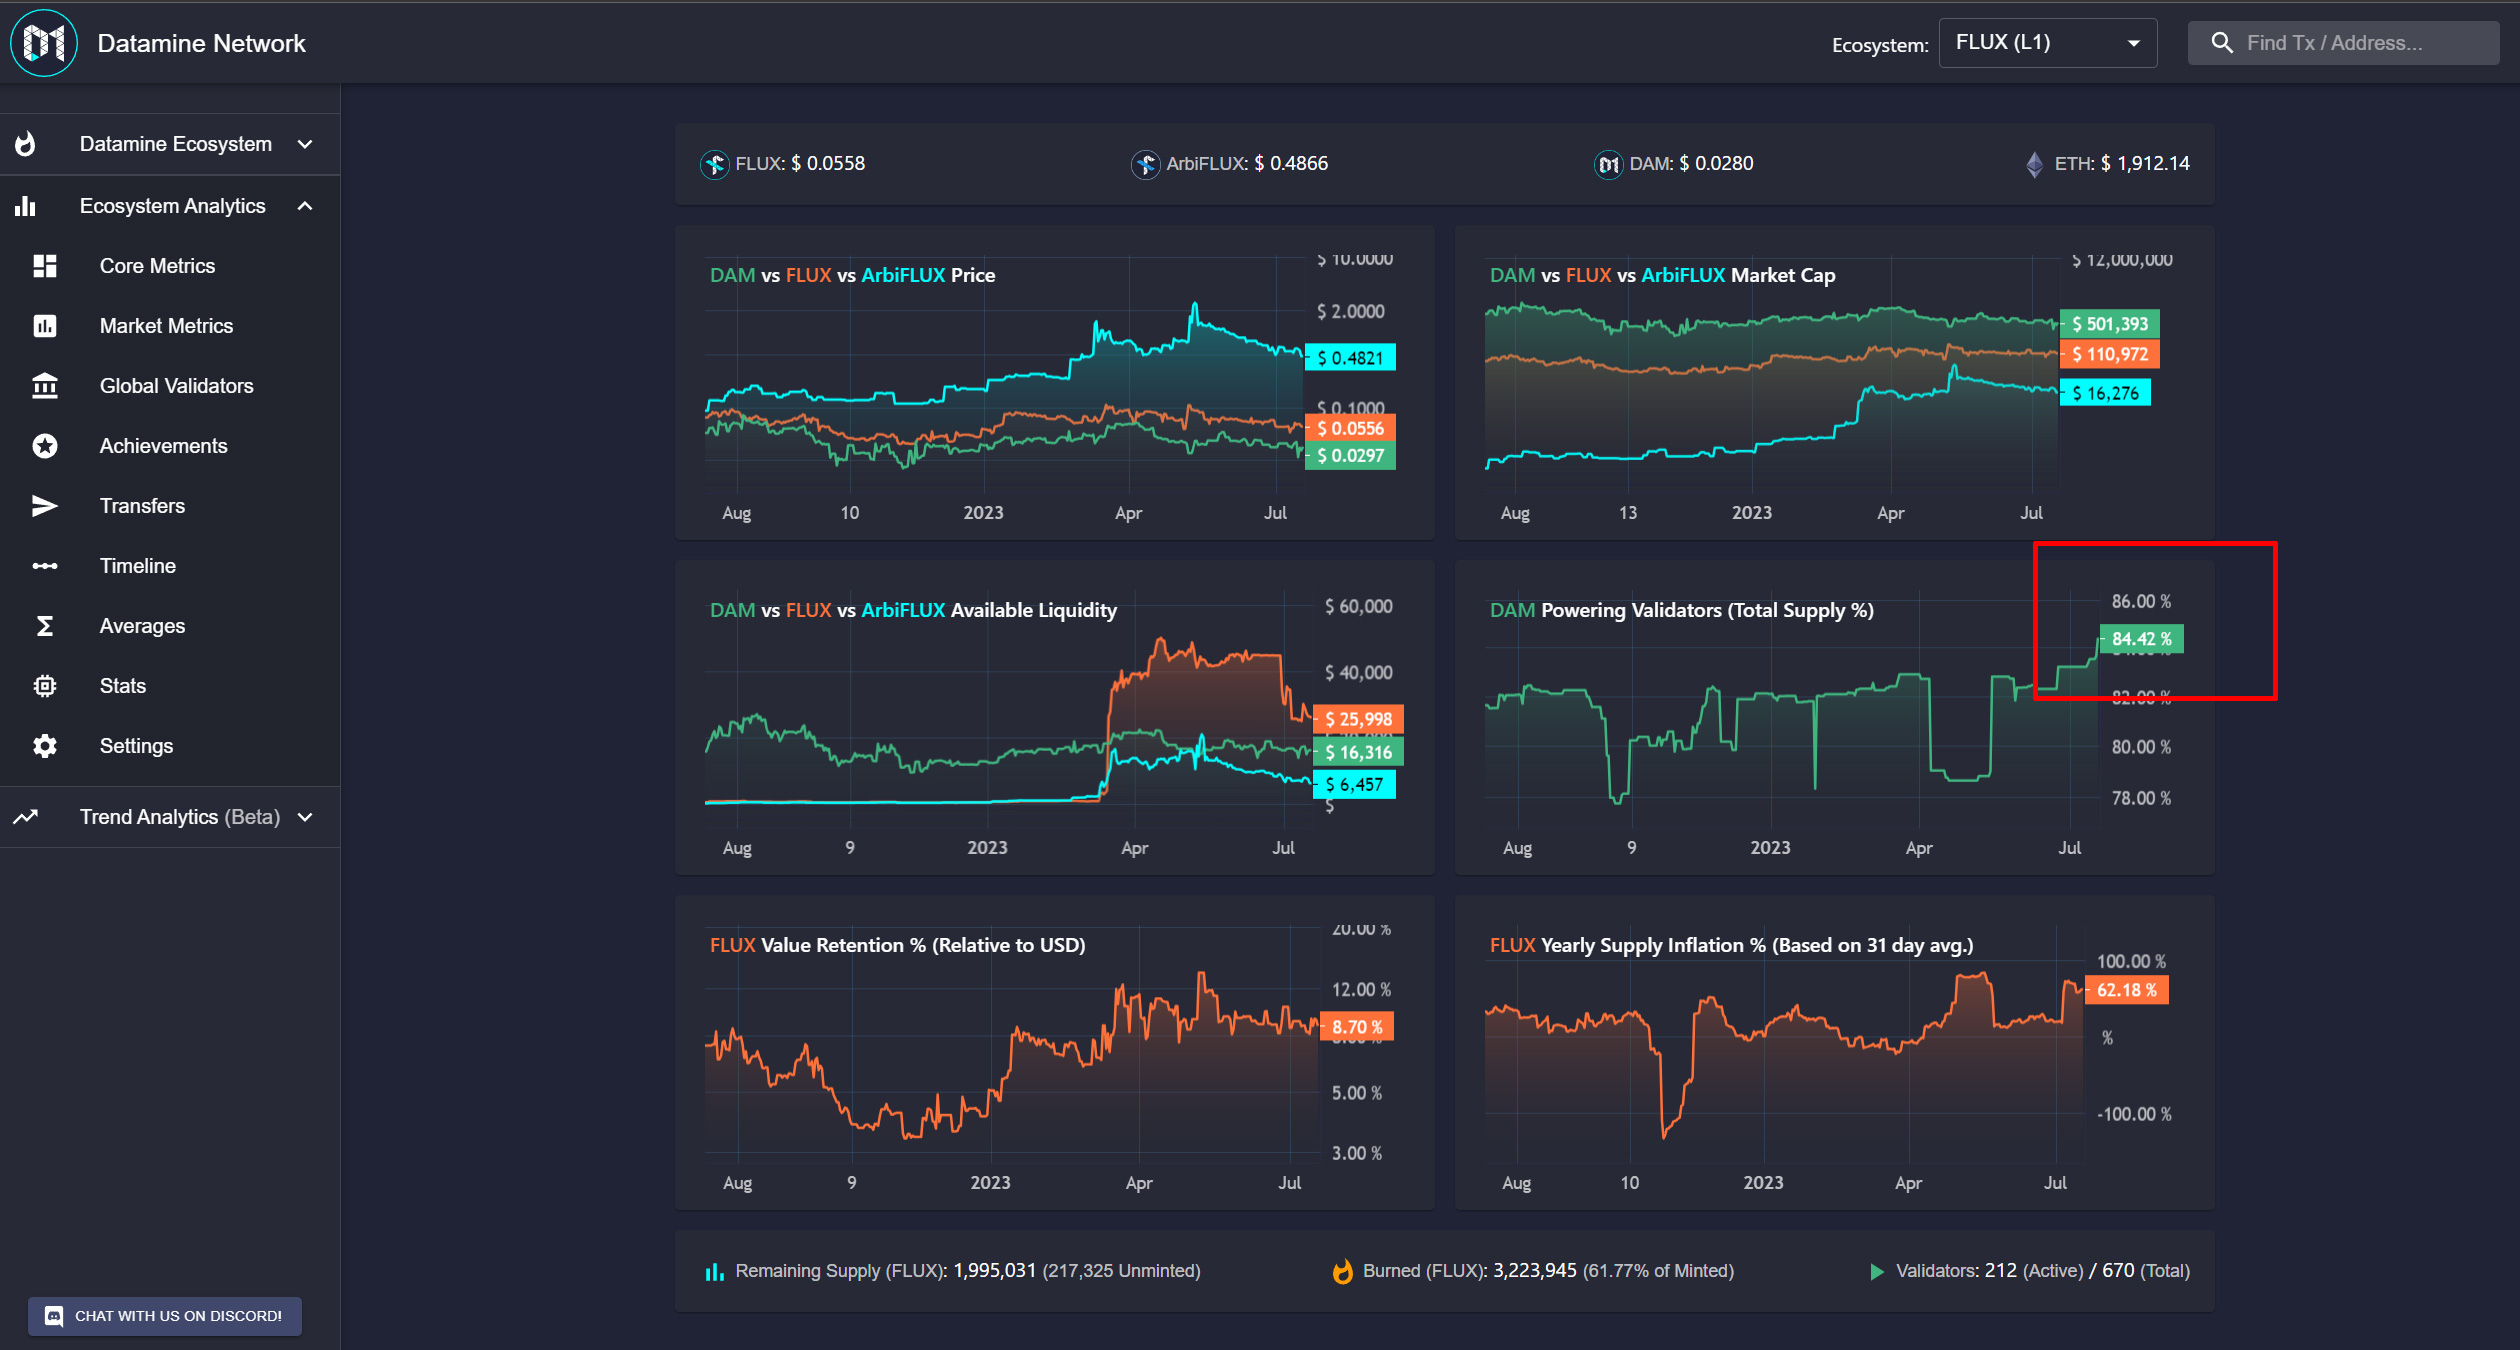Click the $ 501,393 market cap label

[x=2110, y=324]
